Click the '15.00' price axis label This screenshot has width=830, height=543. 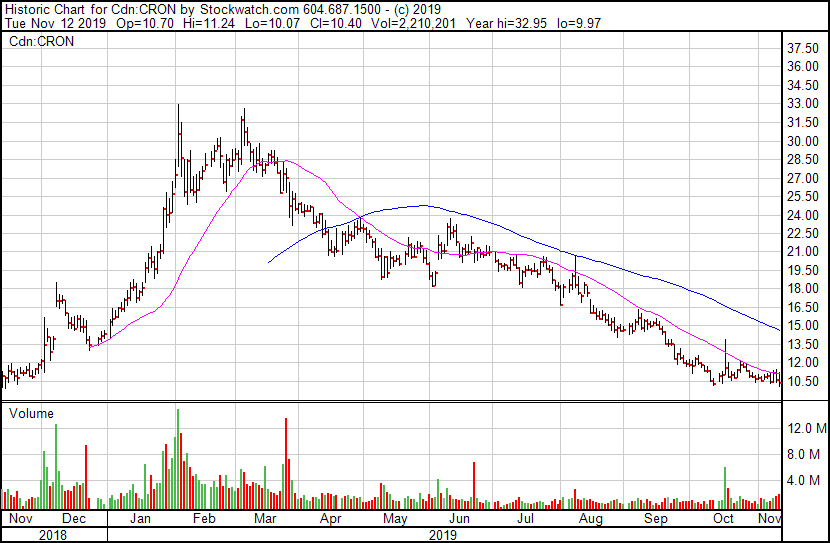tap(803, 325)
